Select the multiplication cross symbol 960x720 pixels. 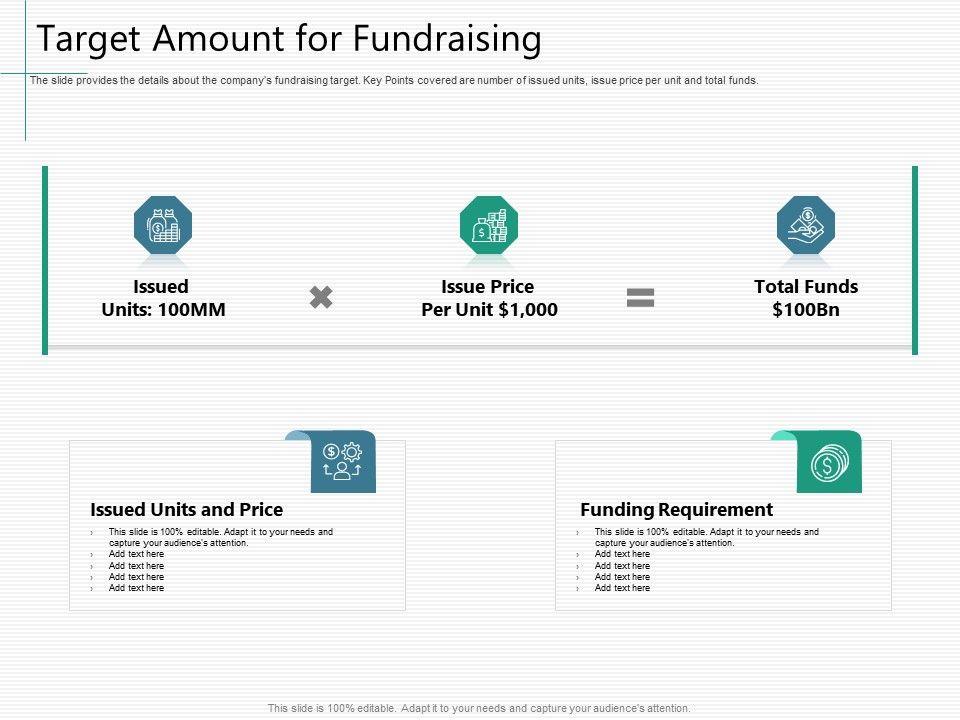tap(321, 297)
